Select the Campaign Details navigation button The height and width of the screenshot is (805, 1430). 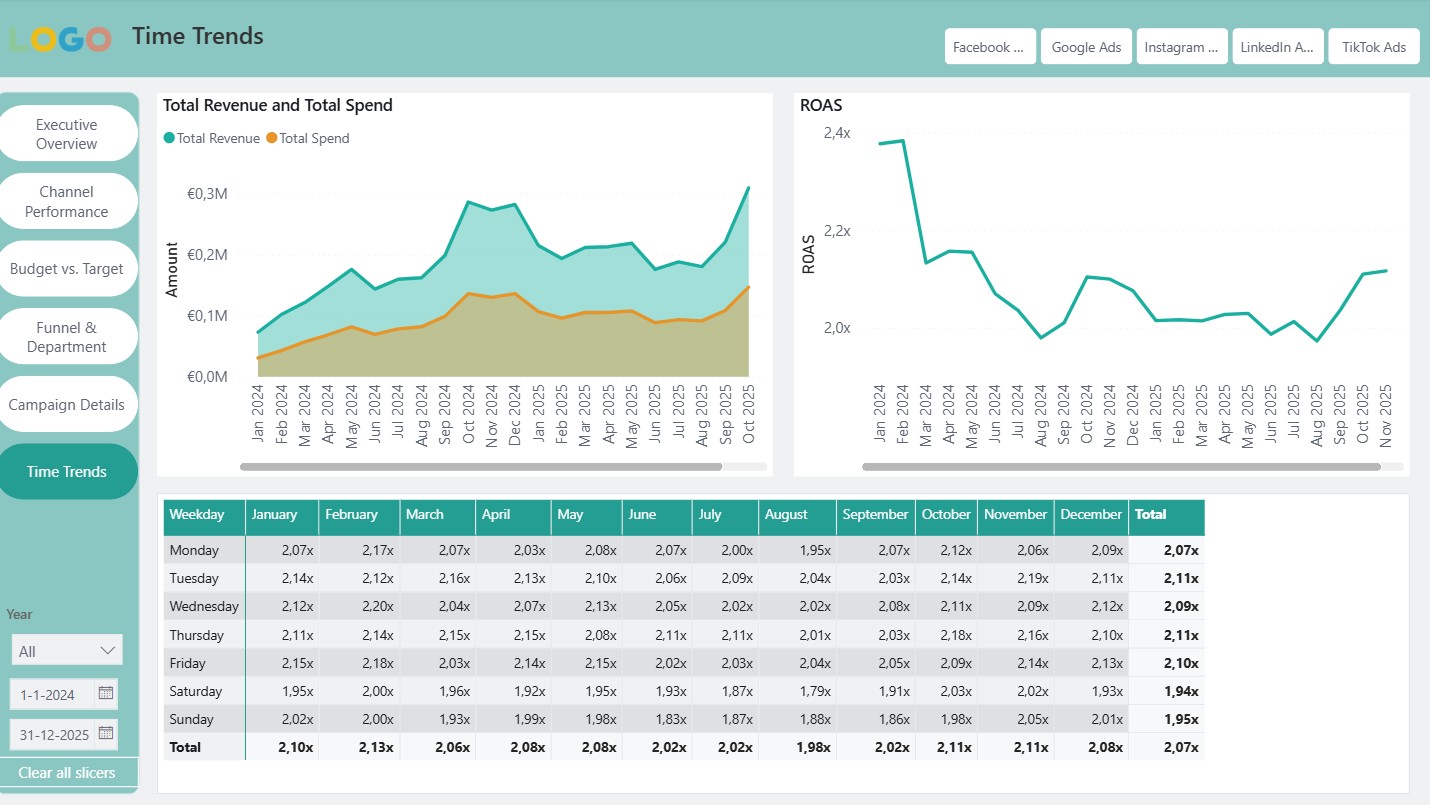tap(68, 404)
